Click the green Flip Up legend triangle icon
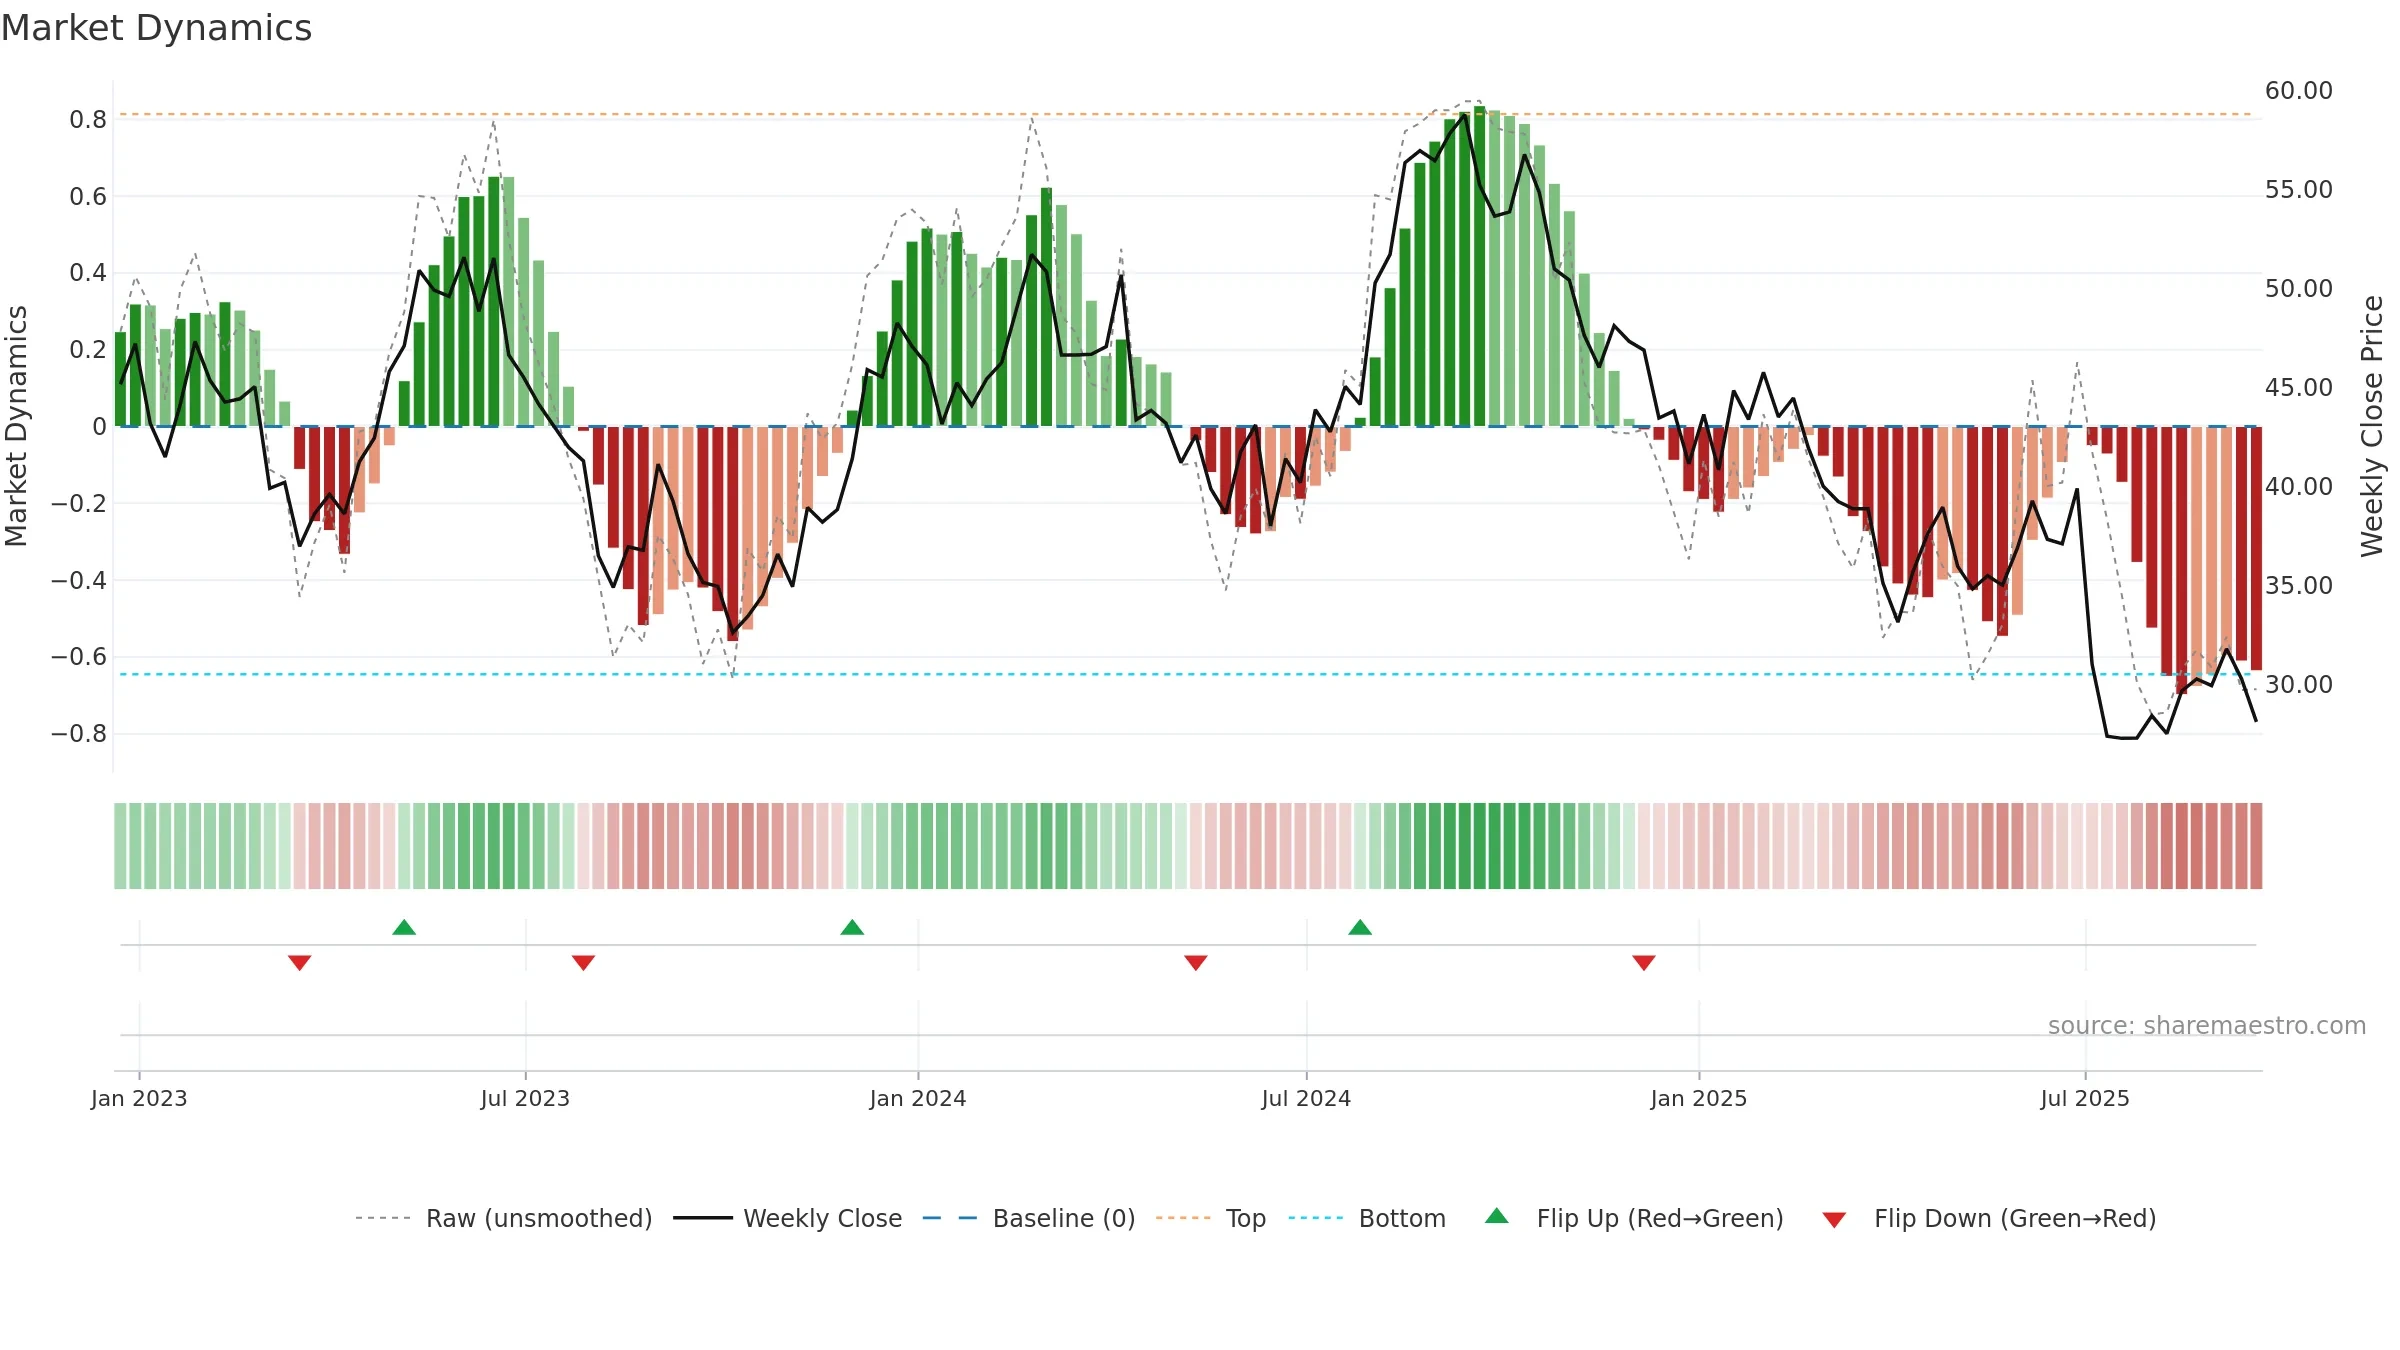Screen dimensions: 2400x1350 point(1497,1216)
